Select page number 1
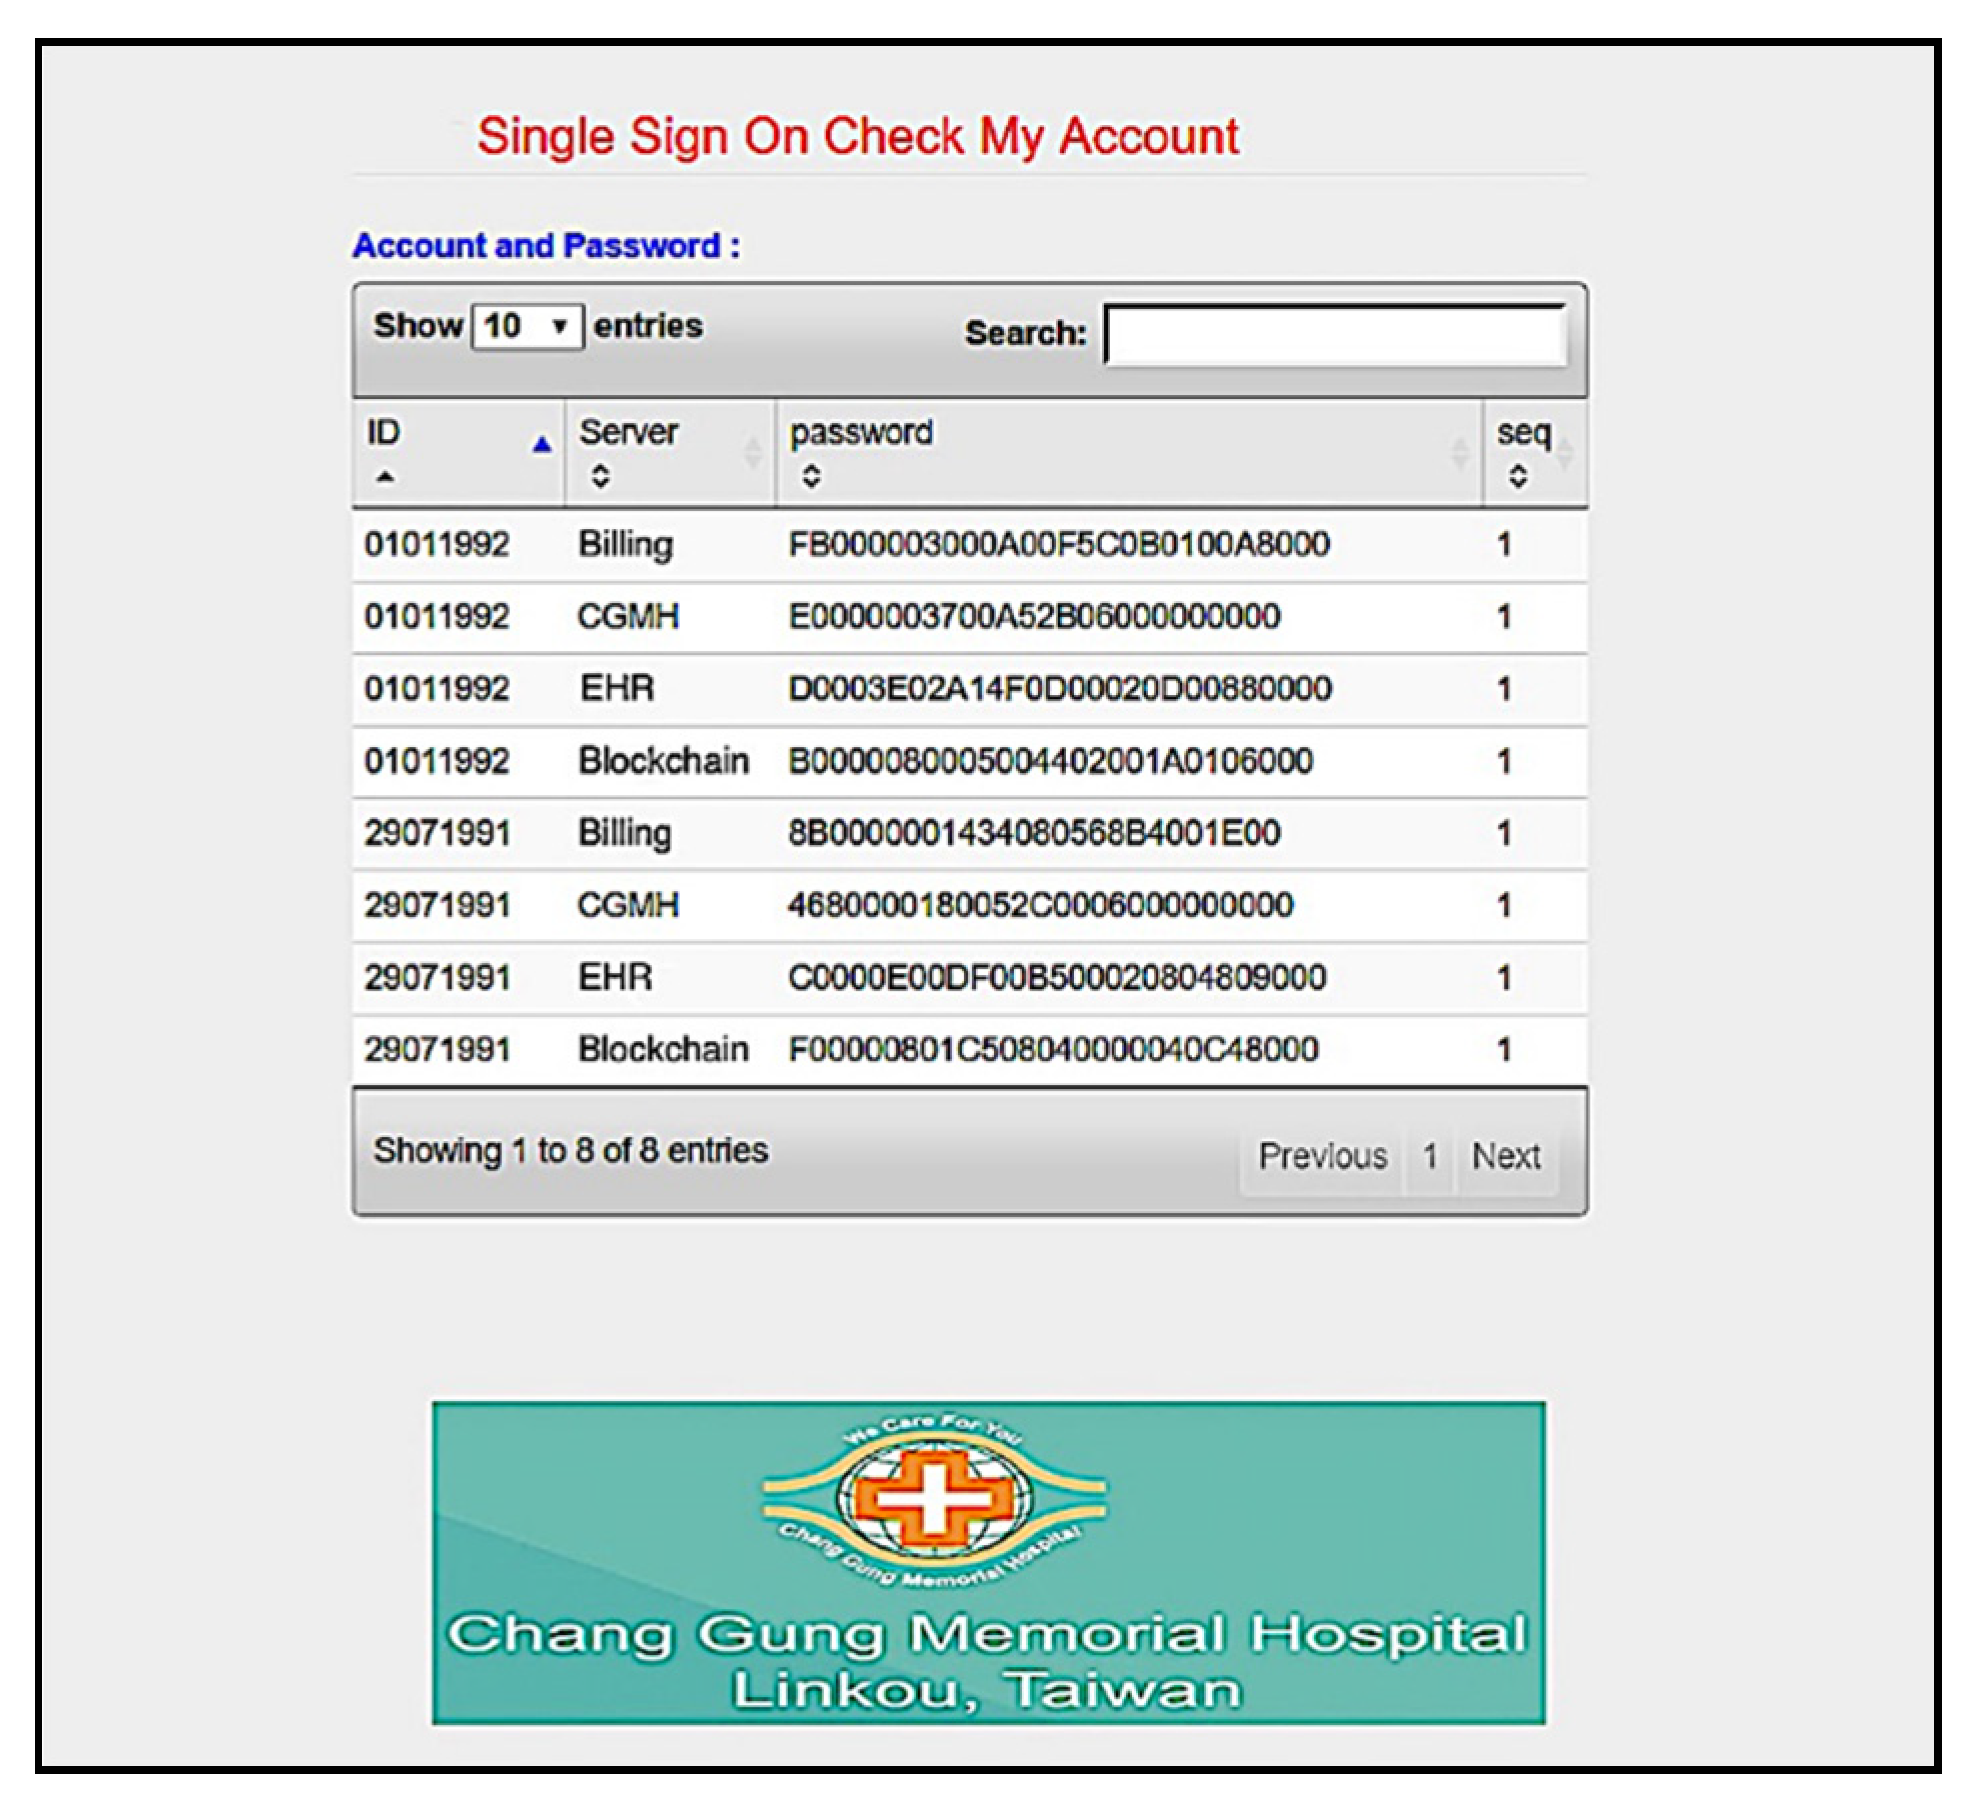The height and width of the screenshot is (1811, 1981). click(x=1430, y=1156)
